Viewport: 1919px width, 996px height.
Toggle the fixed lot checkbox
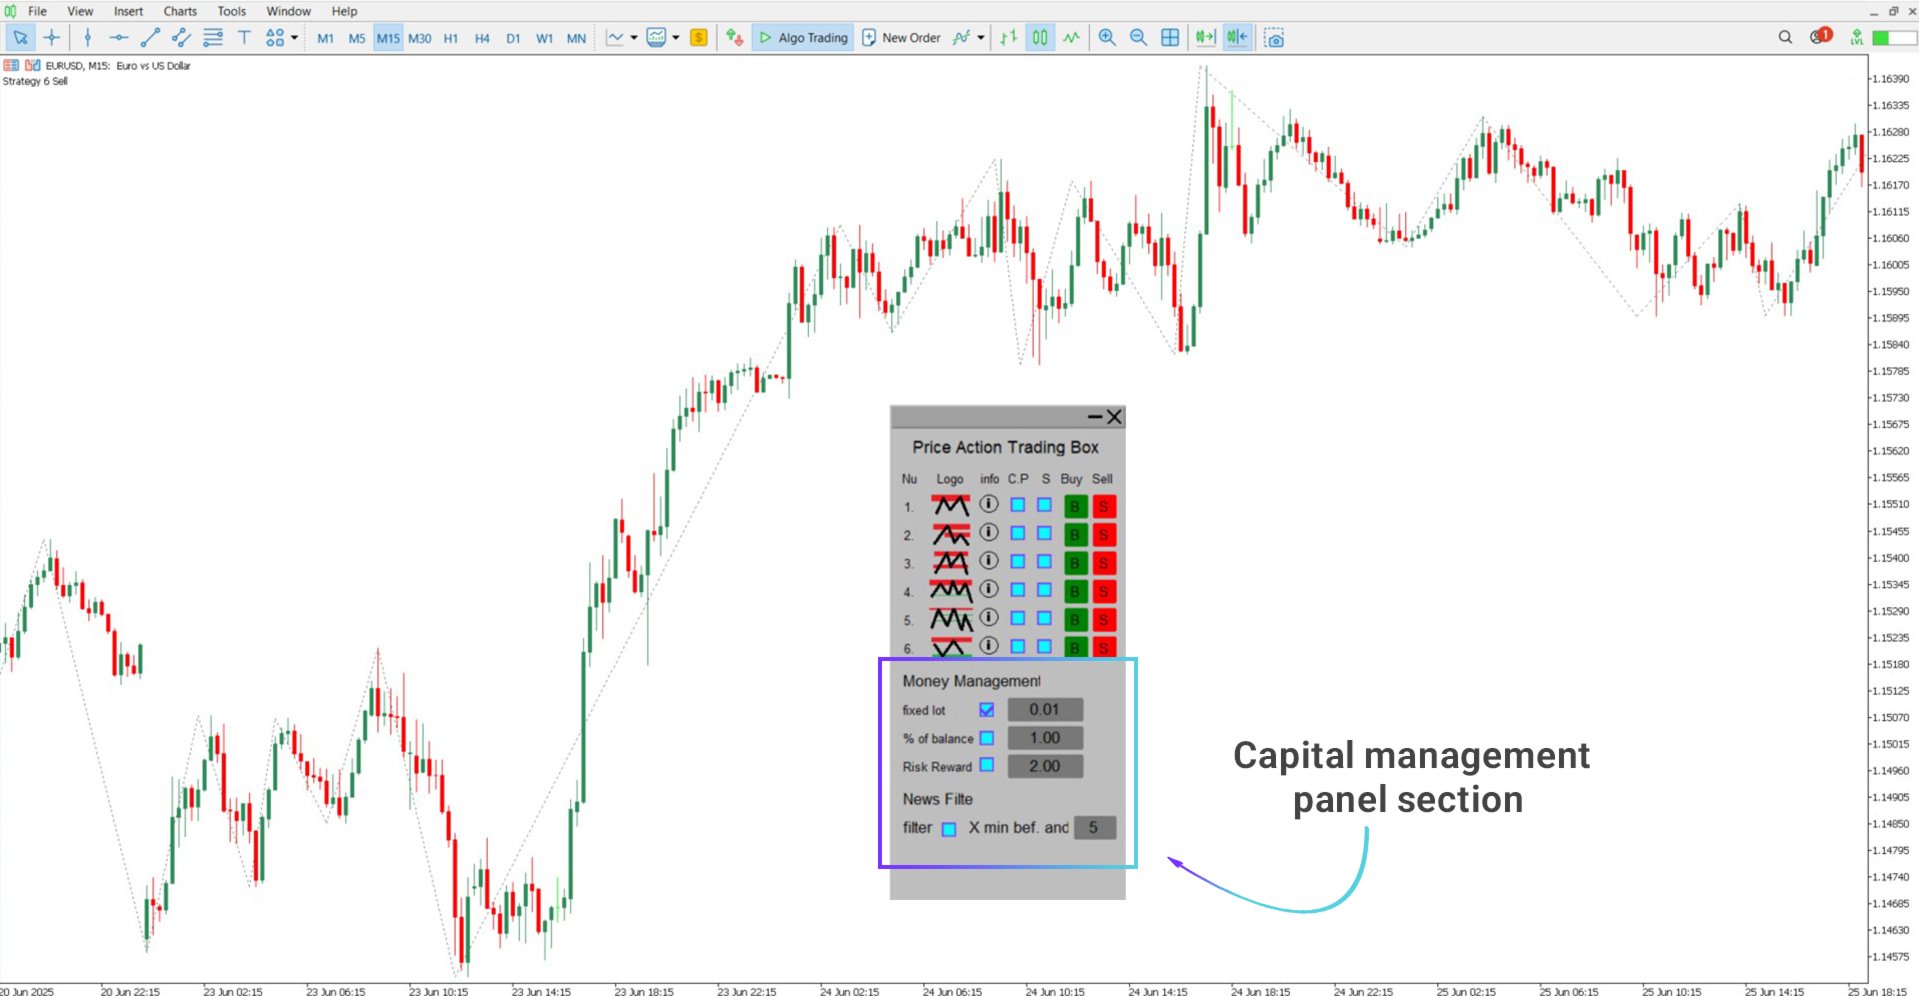(987, 710)
